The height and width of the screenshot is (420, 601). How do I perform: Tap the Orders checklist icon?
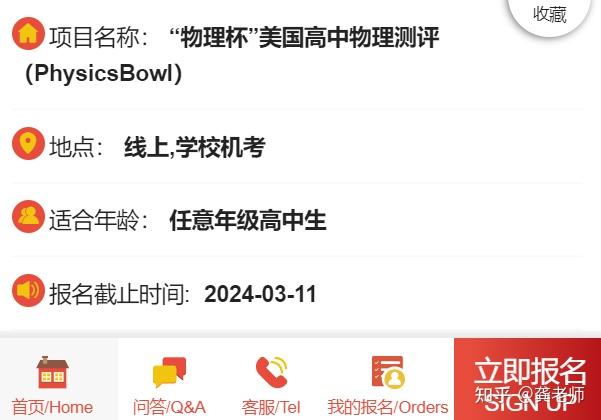pyautogui.click(x=388, y=372)
